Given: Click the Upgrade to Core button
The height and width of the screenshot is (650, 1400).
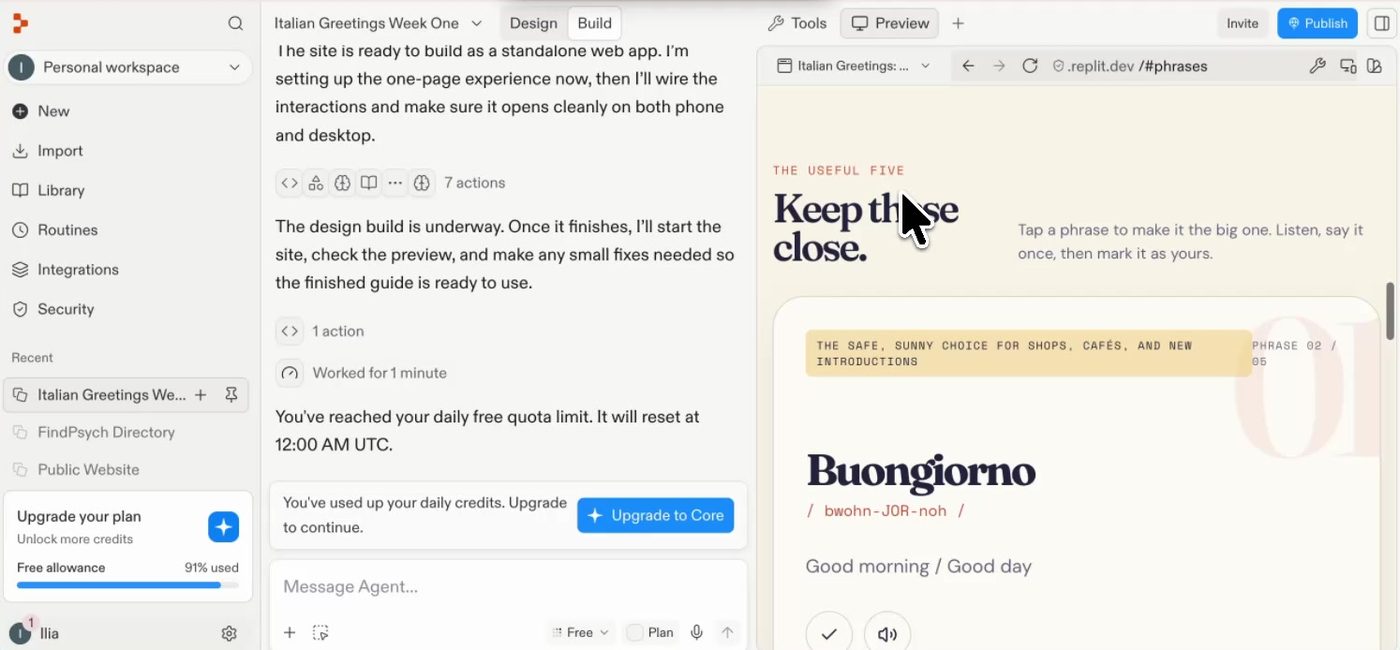Looking at the screenshot, I should coord(656,515).
